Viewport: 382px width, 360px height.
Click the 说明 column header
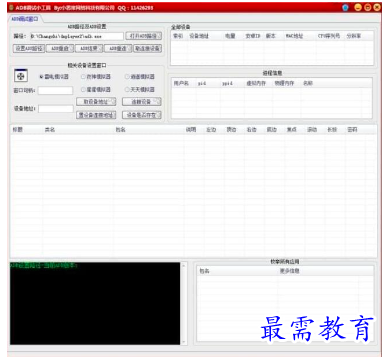click(191, 130)
